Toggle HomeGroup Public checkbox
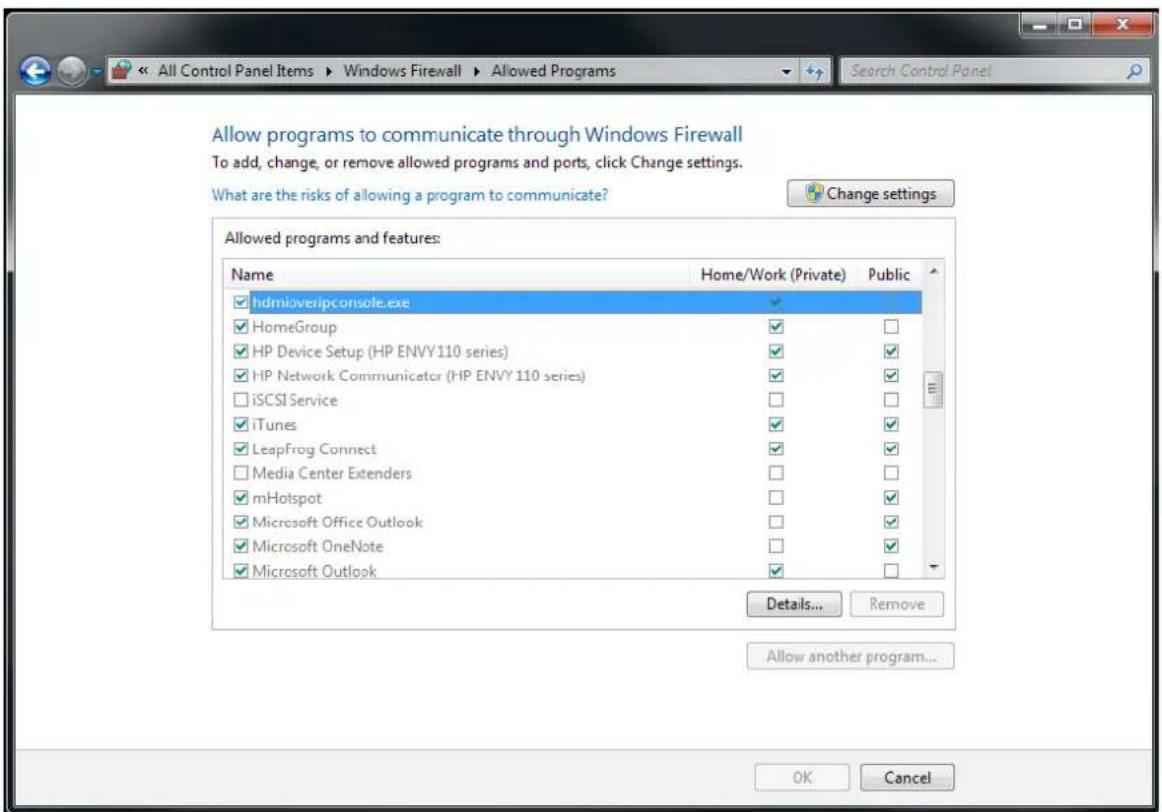Screen dimensions: 1162x812 tap(891, 327)
